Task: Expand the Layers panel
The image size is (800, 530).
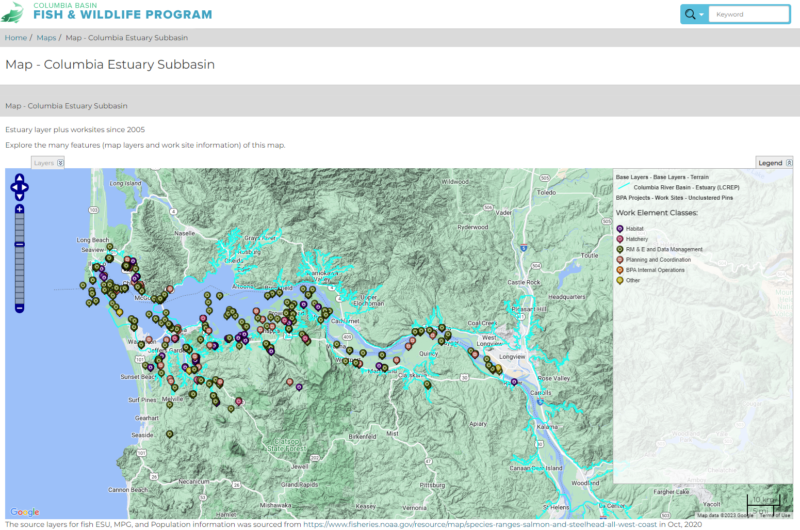Action: (x=60, y=162)
